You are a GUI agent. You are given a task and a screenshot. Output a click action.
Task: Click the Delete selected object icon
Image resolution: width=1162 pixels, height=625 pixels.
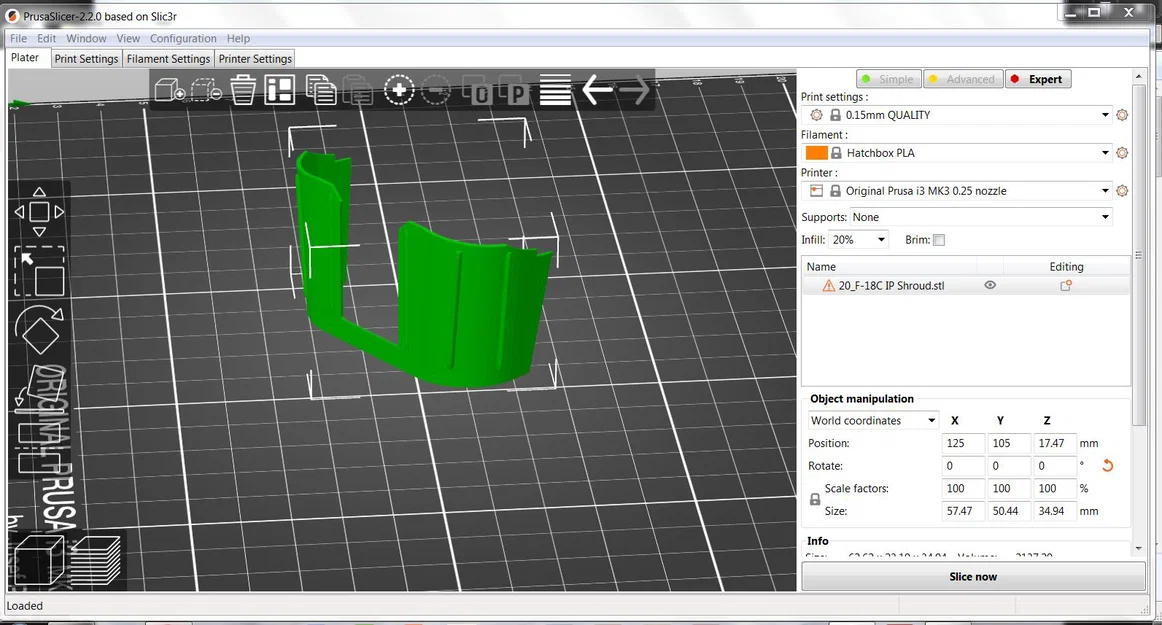(x=206, y=90)
